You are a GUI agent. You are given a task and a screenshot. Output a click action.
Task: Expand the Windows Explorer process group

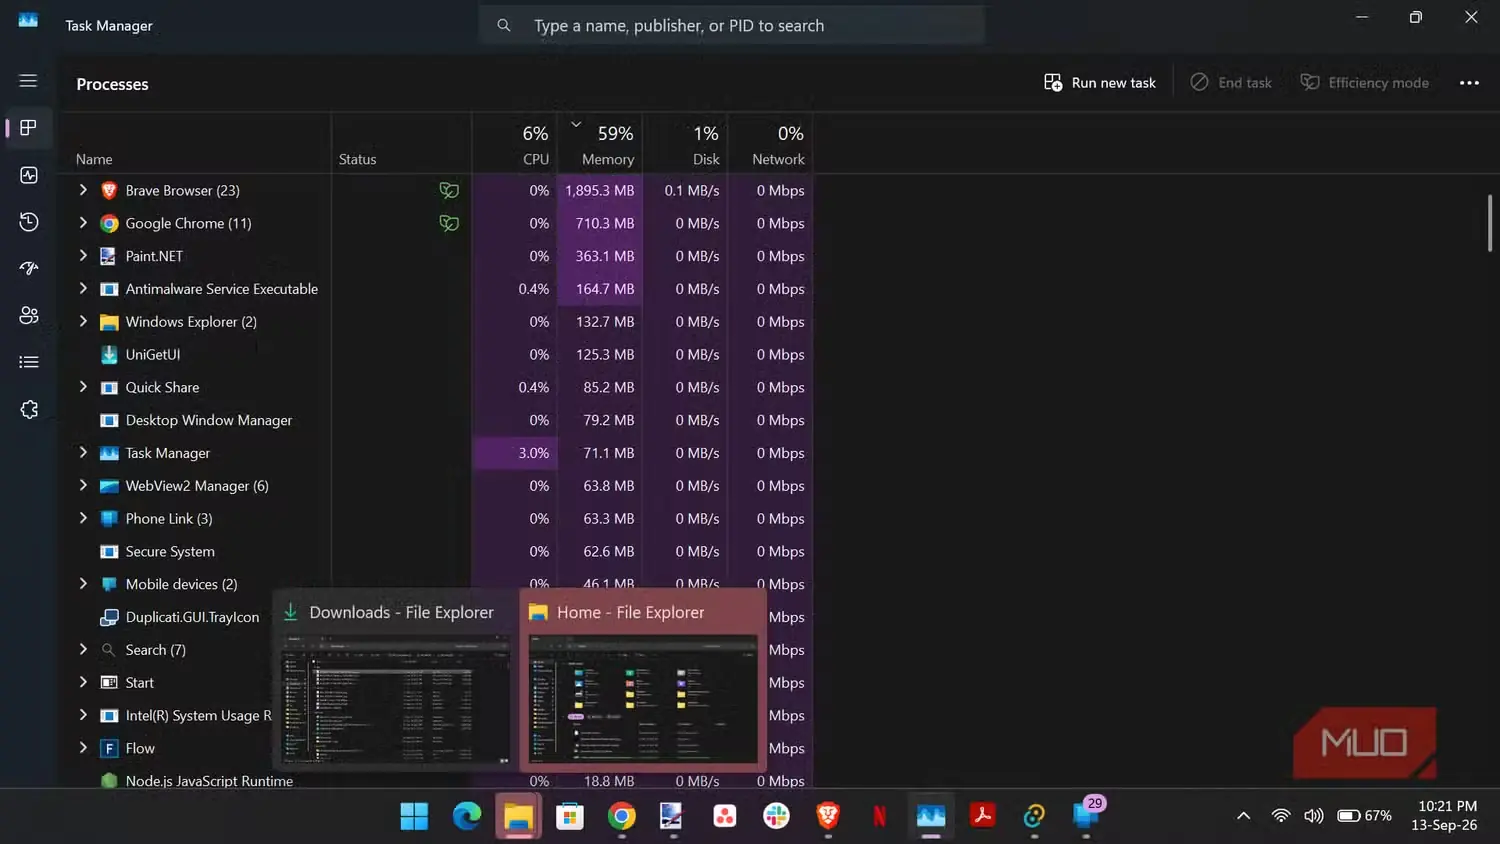83,322
